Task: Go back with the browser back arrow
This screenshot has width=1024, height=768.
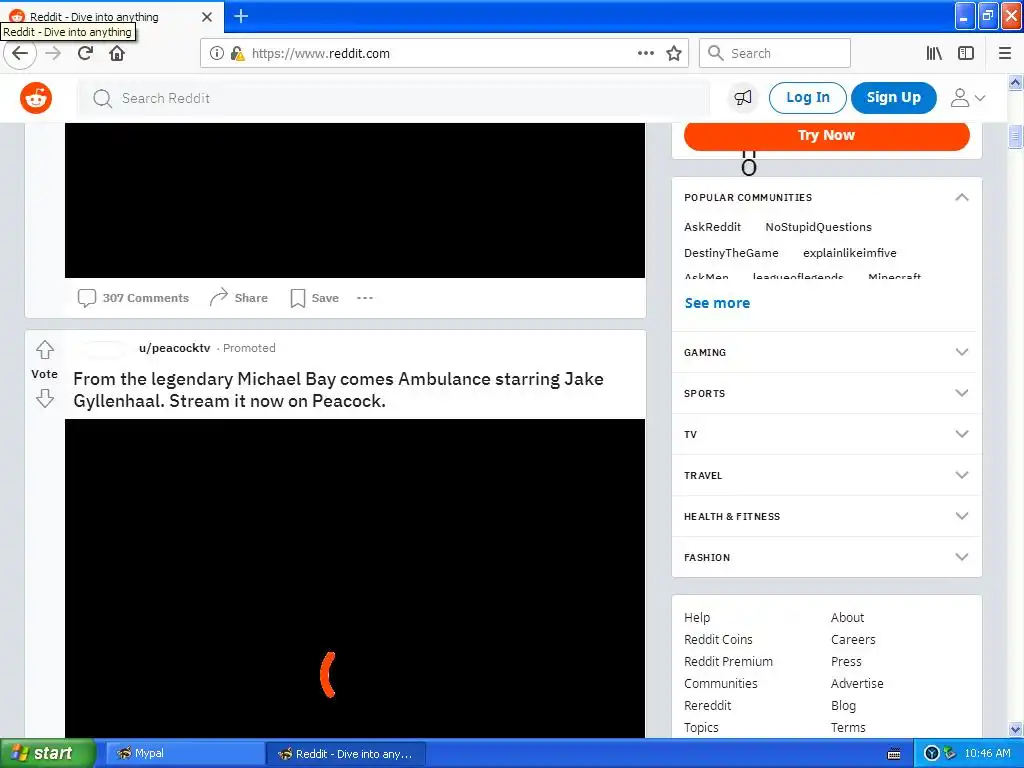Action: coord(20,53)
